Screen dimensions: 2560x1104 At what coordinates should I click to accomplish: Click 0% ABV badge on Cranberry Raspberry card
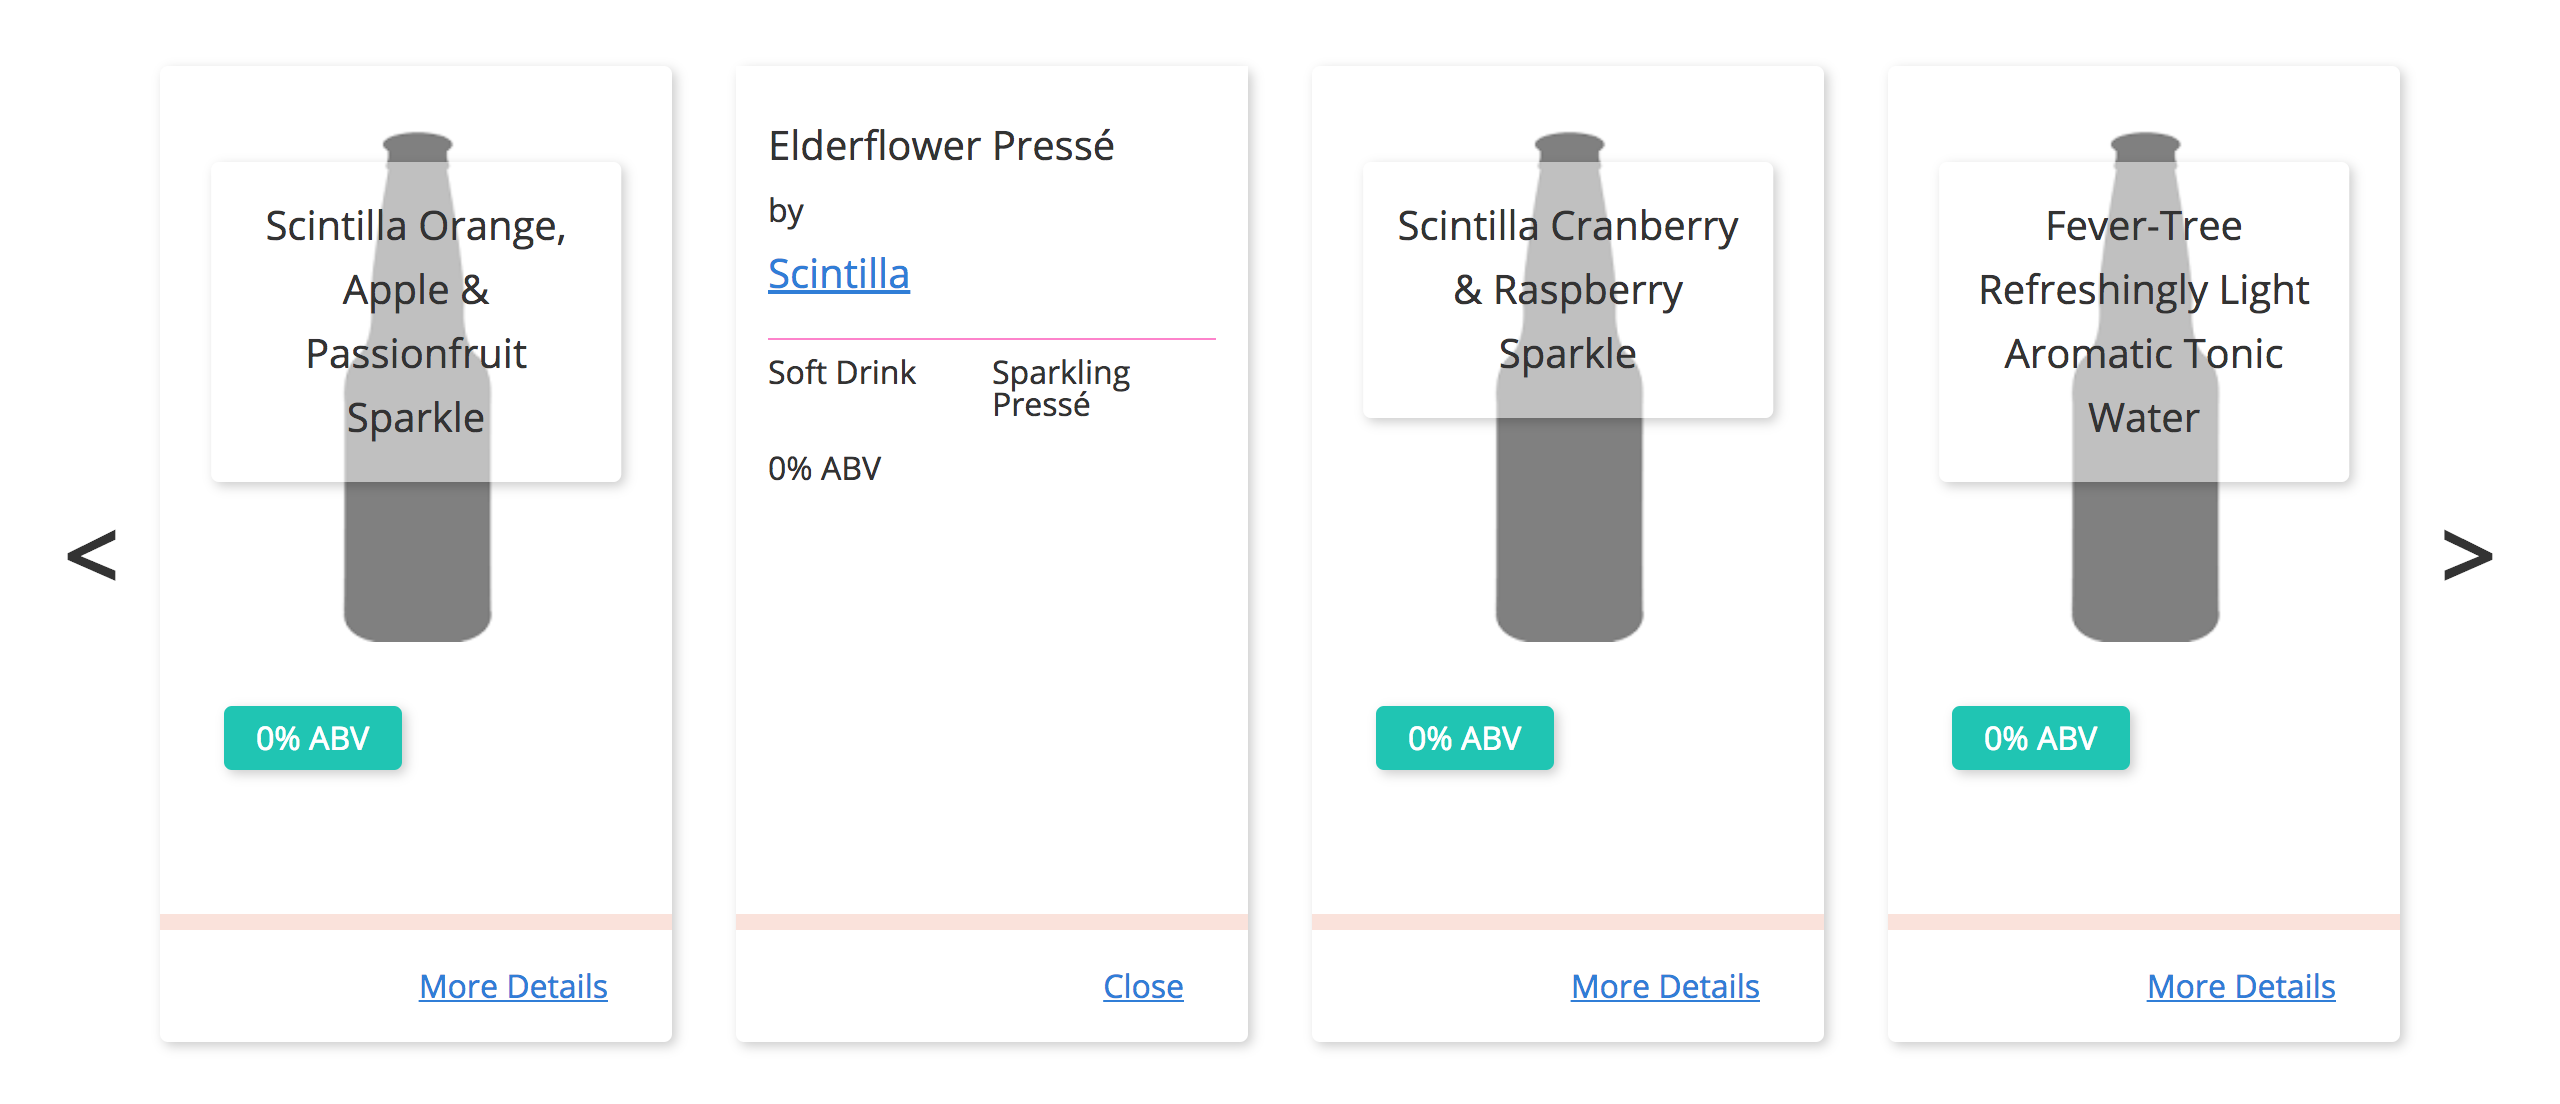1465,738
